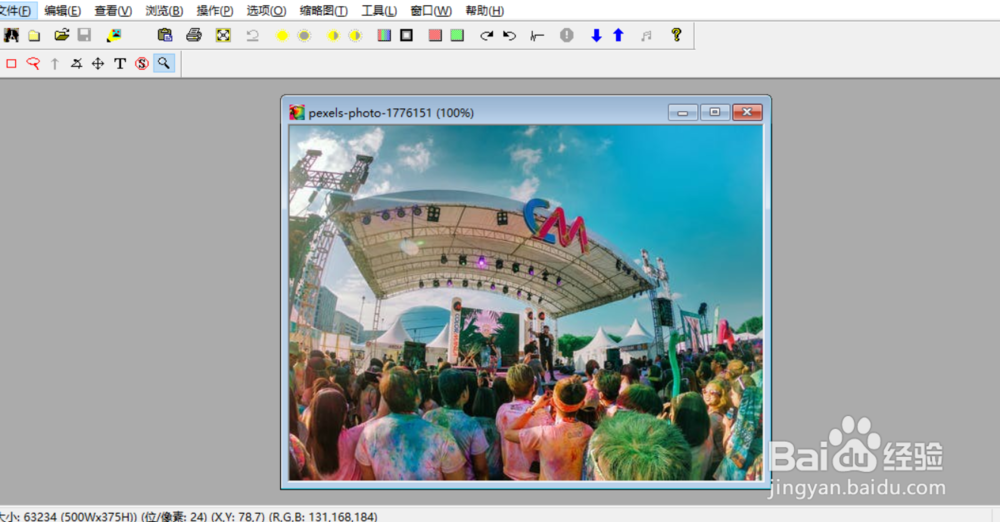Click the image window's system menu icon
1000x522 pixels.
point(297,113)
